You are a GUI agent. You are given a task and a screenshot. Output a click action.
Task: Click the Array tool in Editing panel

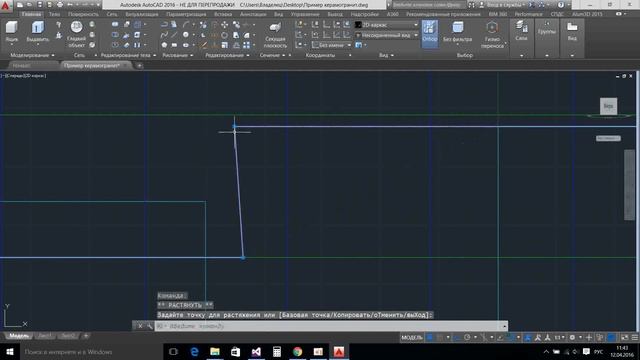click(247, 45)
